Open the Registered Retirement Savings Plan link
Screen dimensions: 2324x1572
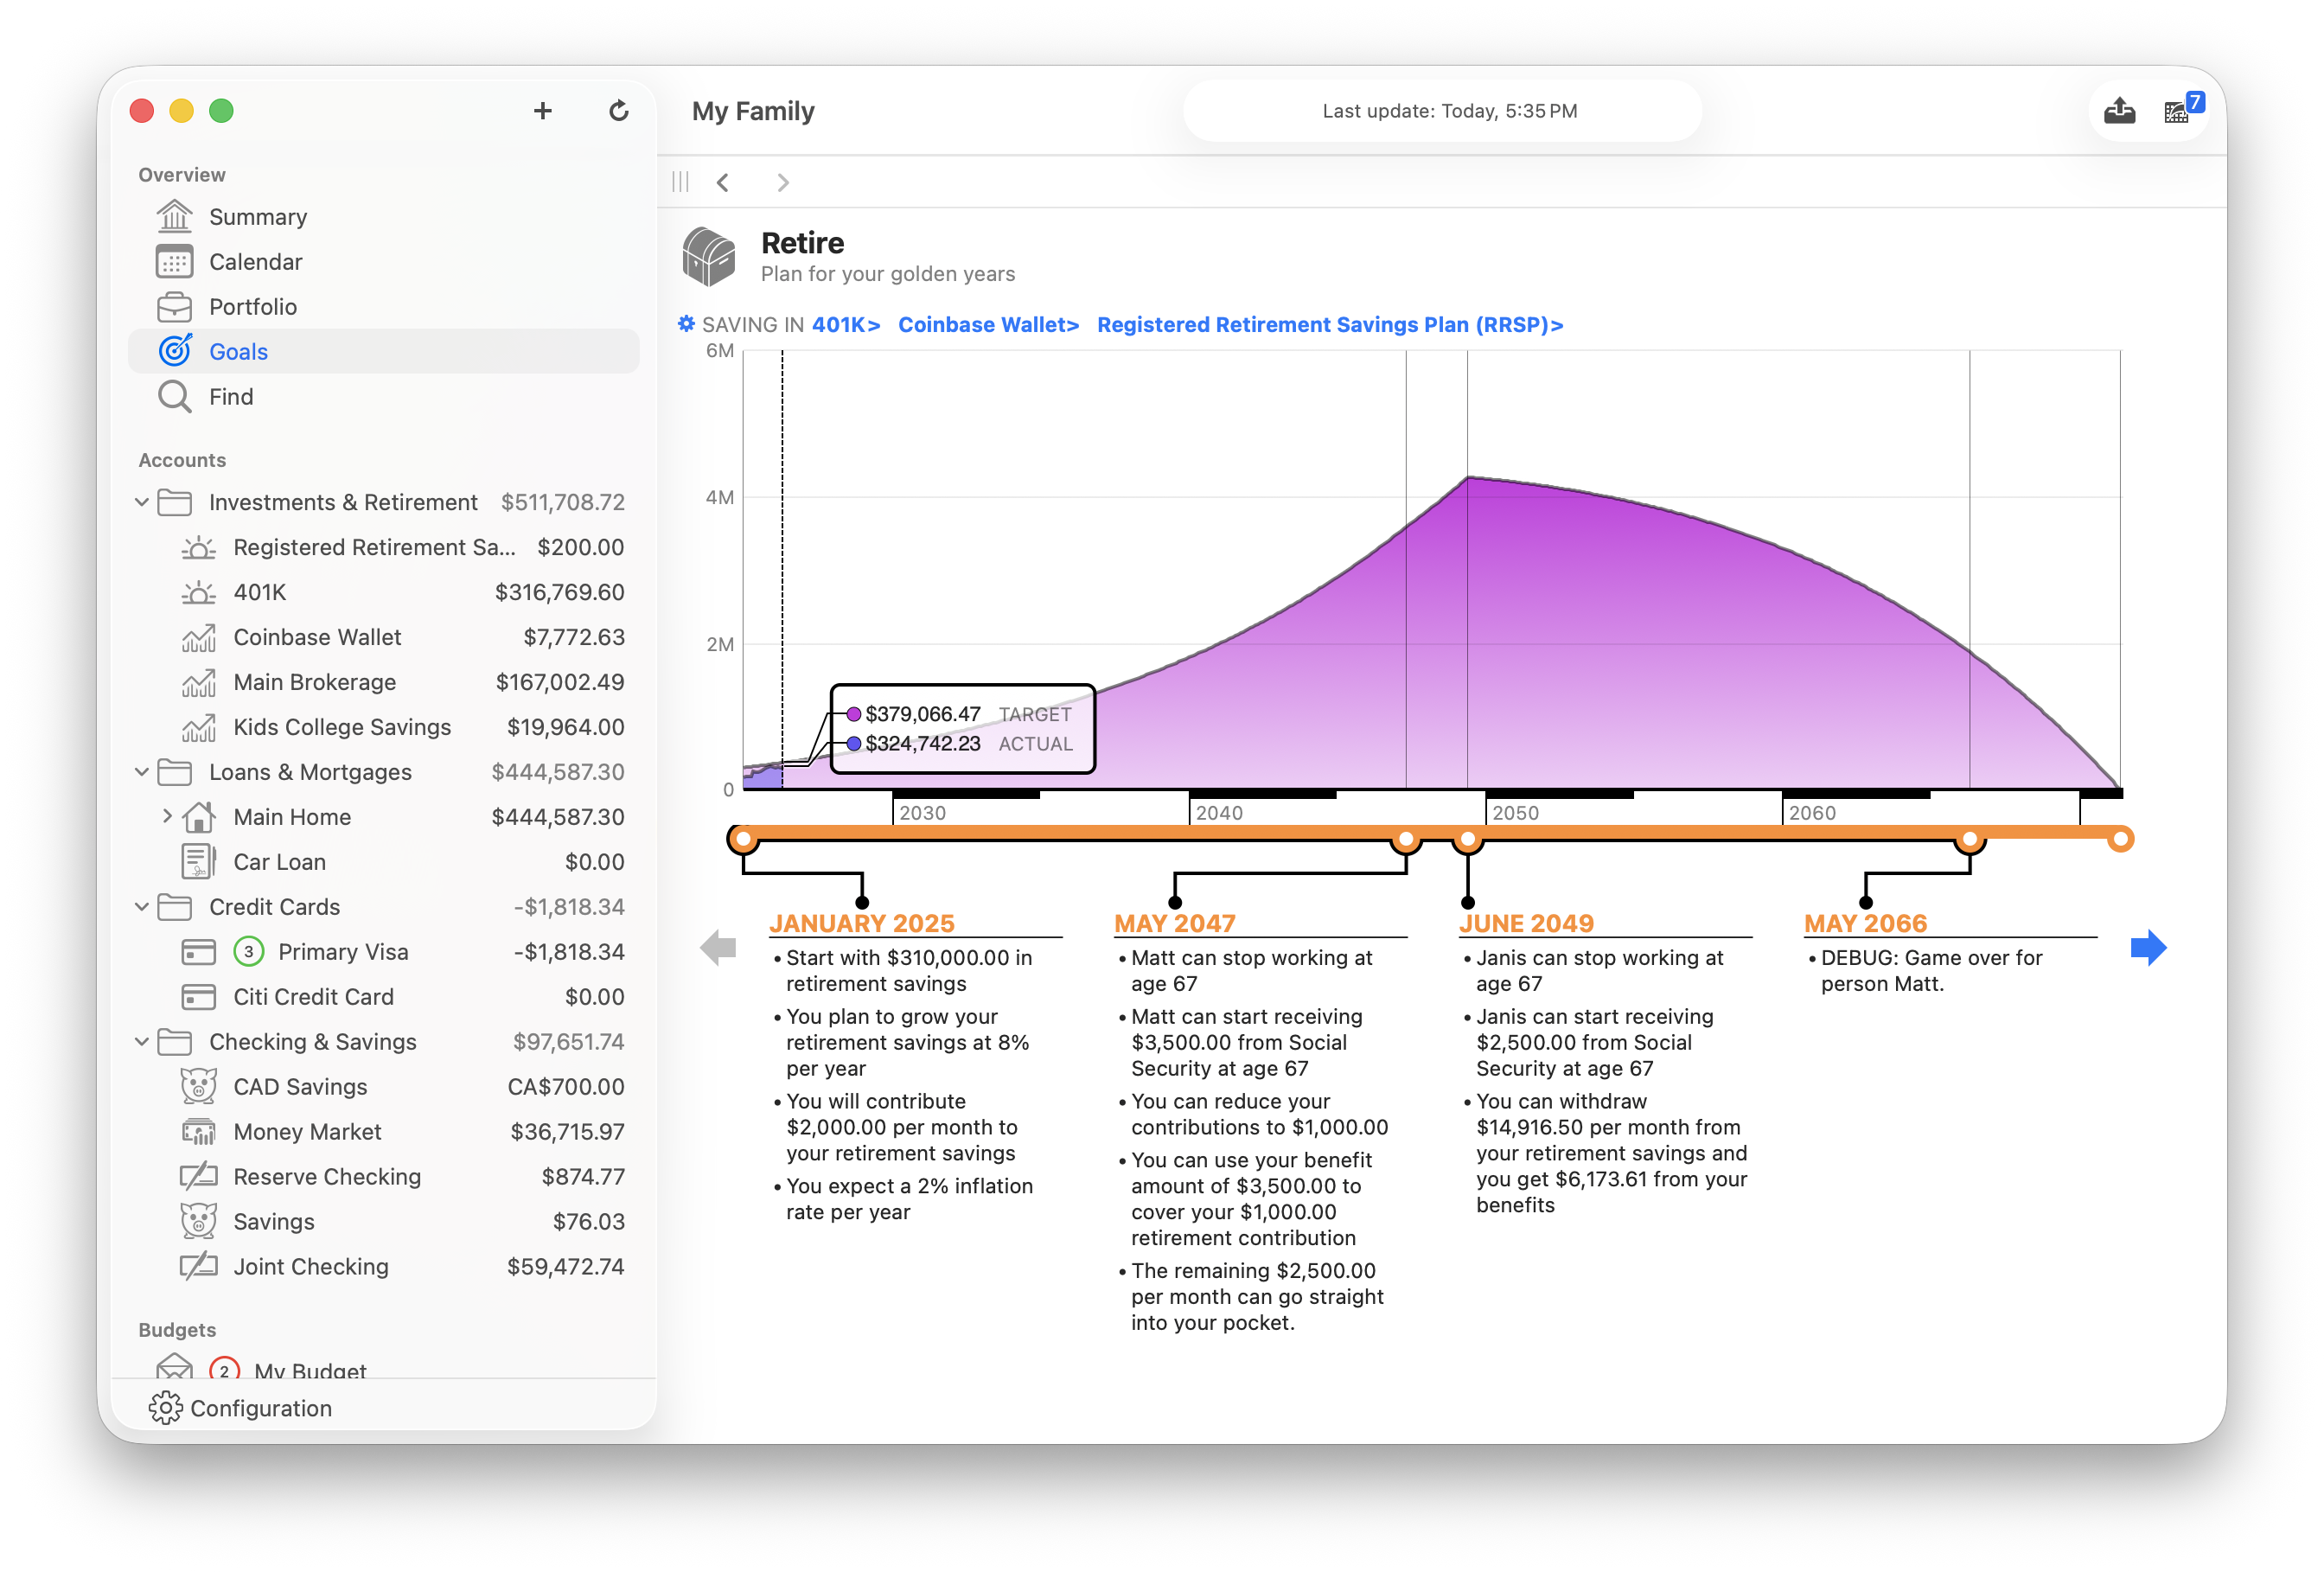coord(1328,324)
